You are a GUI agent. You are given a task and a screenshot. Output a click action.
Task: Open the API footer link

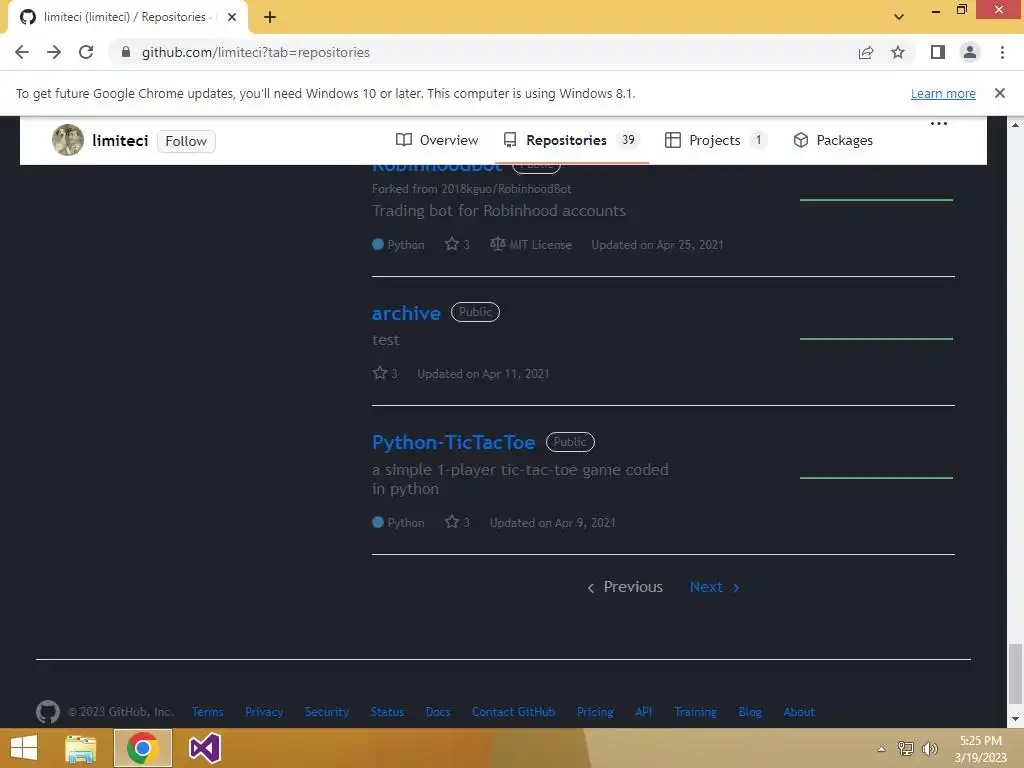point(643,712)
